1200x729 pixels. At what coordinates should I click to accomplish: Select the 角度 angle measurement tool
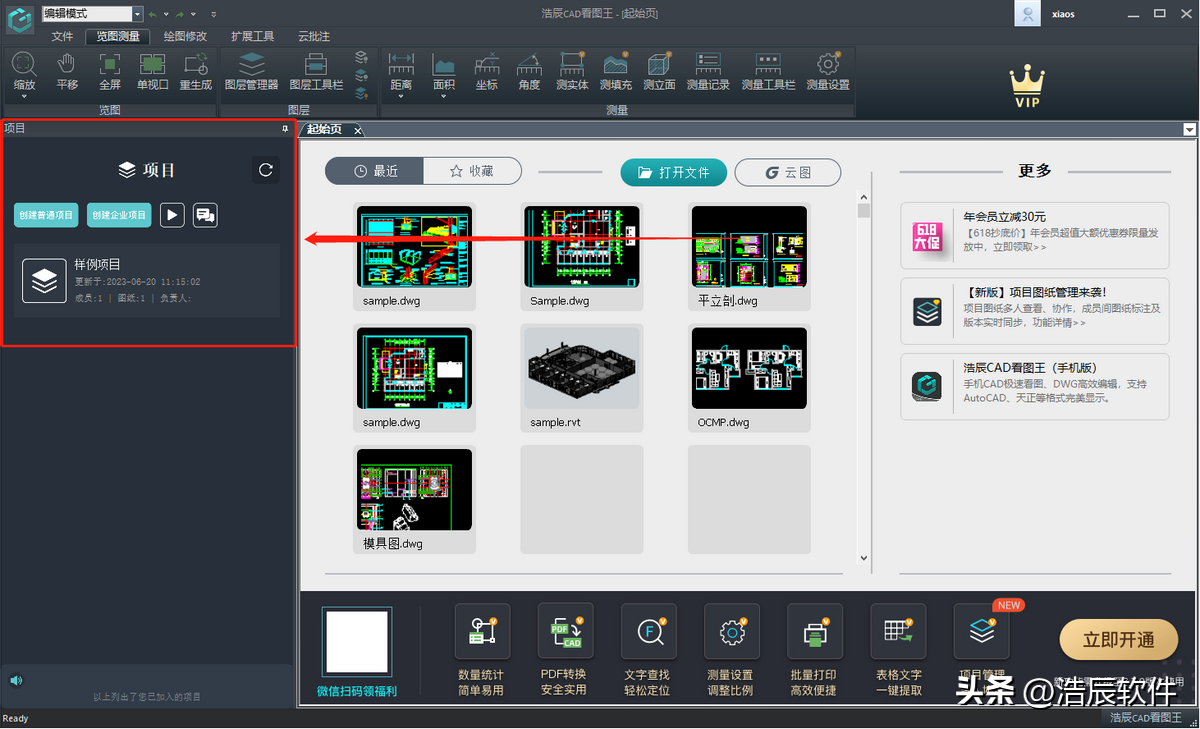coord(529,72)
